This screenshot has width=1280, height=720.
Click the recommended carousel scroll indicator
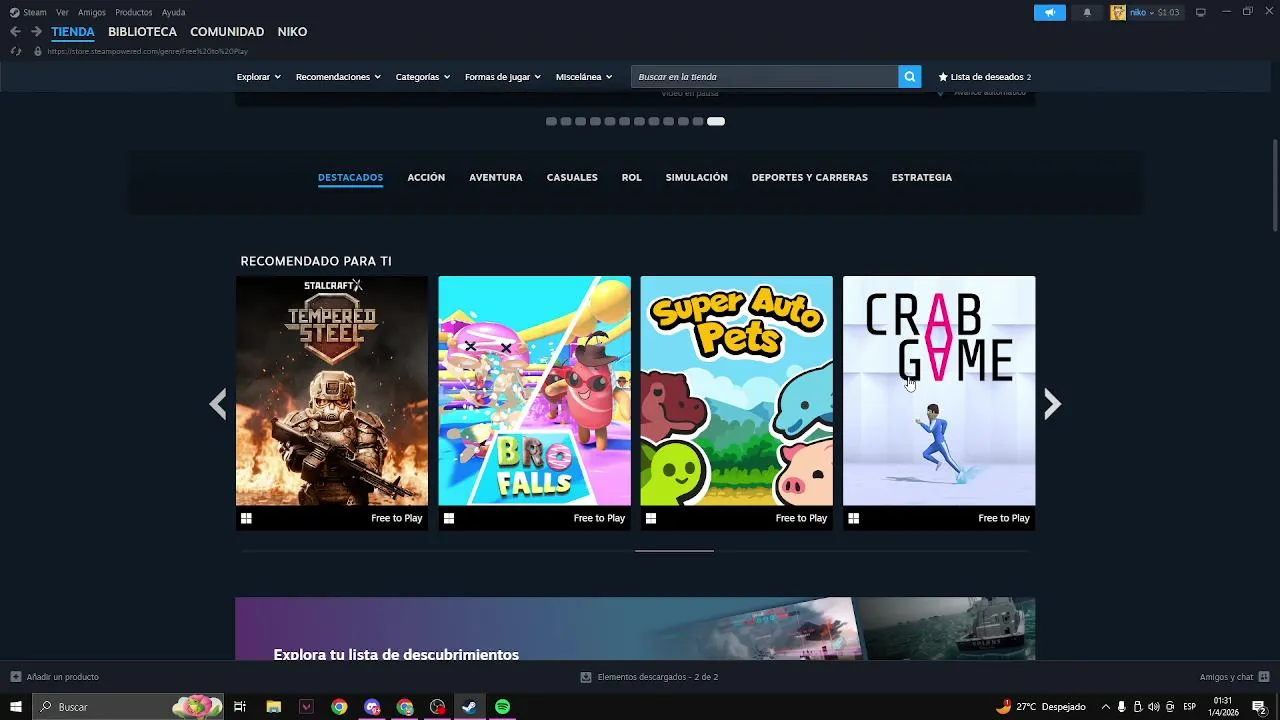(675, 551)
